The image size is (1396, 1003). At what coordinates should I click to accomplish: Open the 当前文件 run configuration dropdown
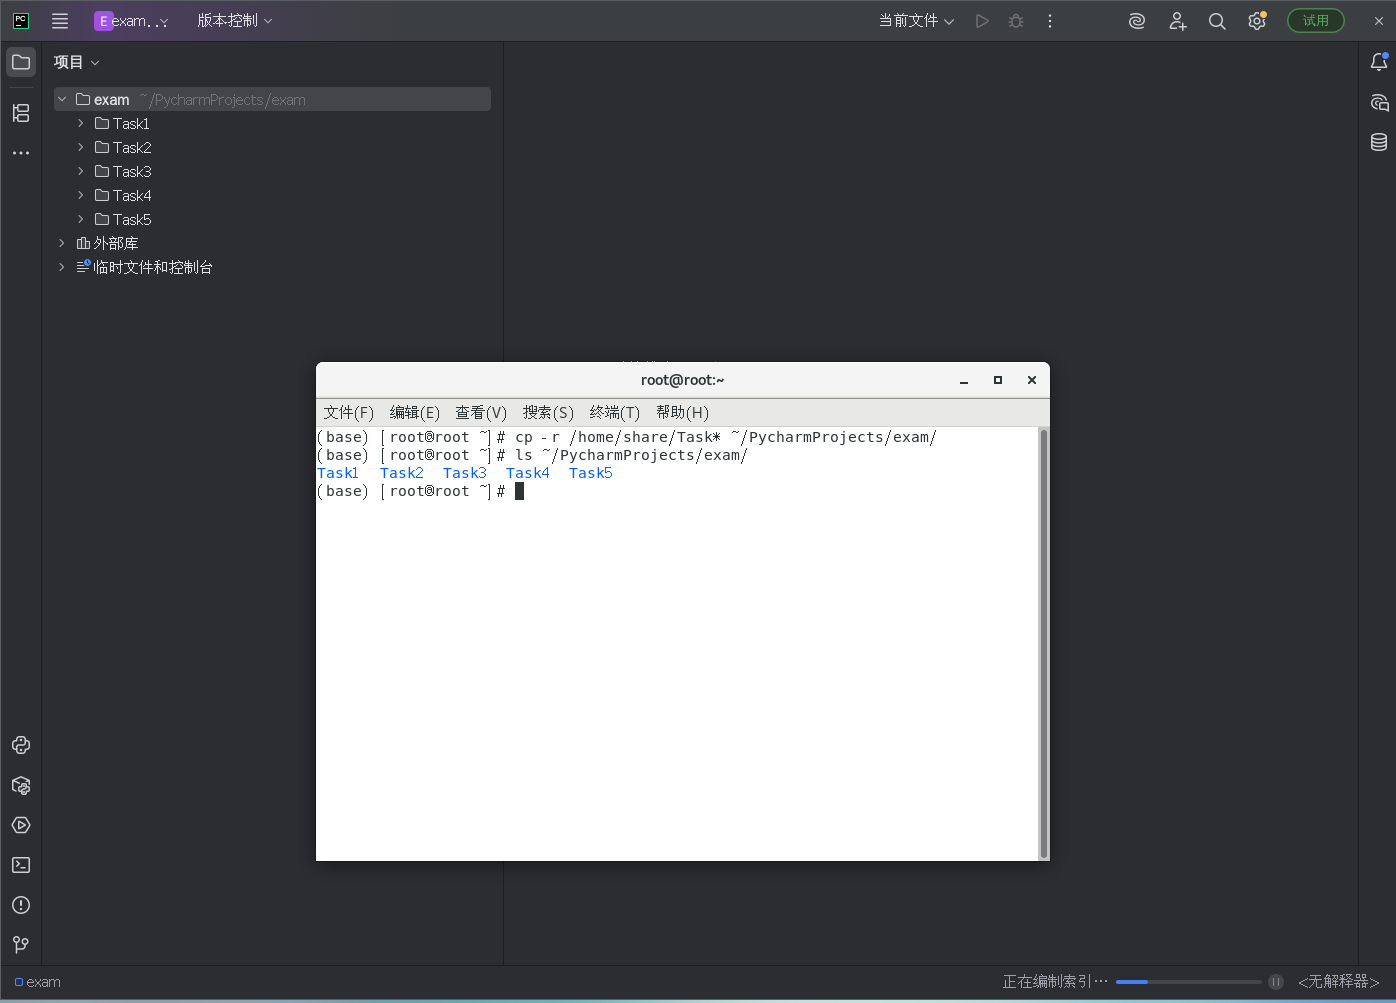pyautogui.click(x=916, y=21)
